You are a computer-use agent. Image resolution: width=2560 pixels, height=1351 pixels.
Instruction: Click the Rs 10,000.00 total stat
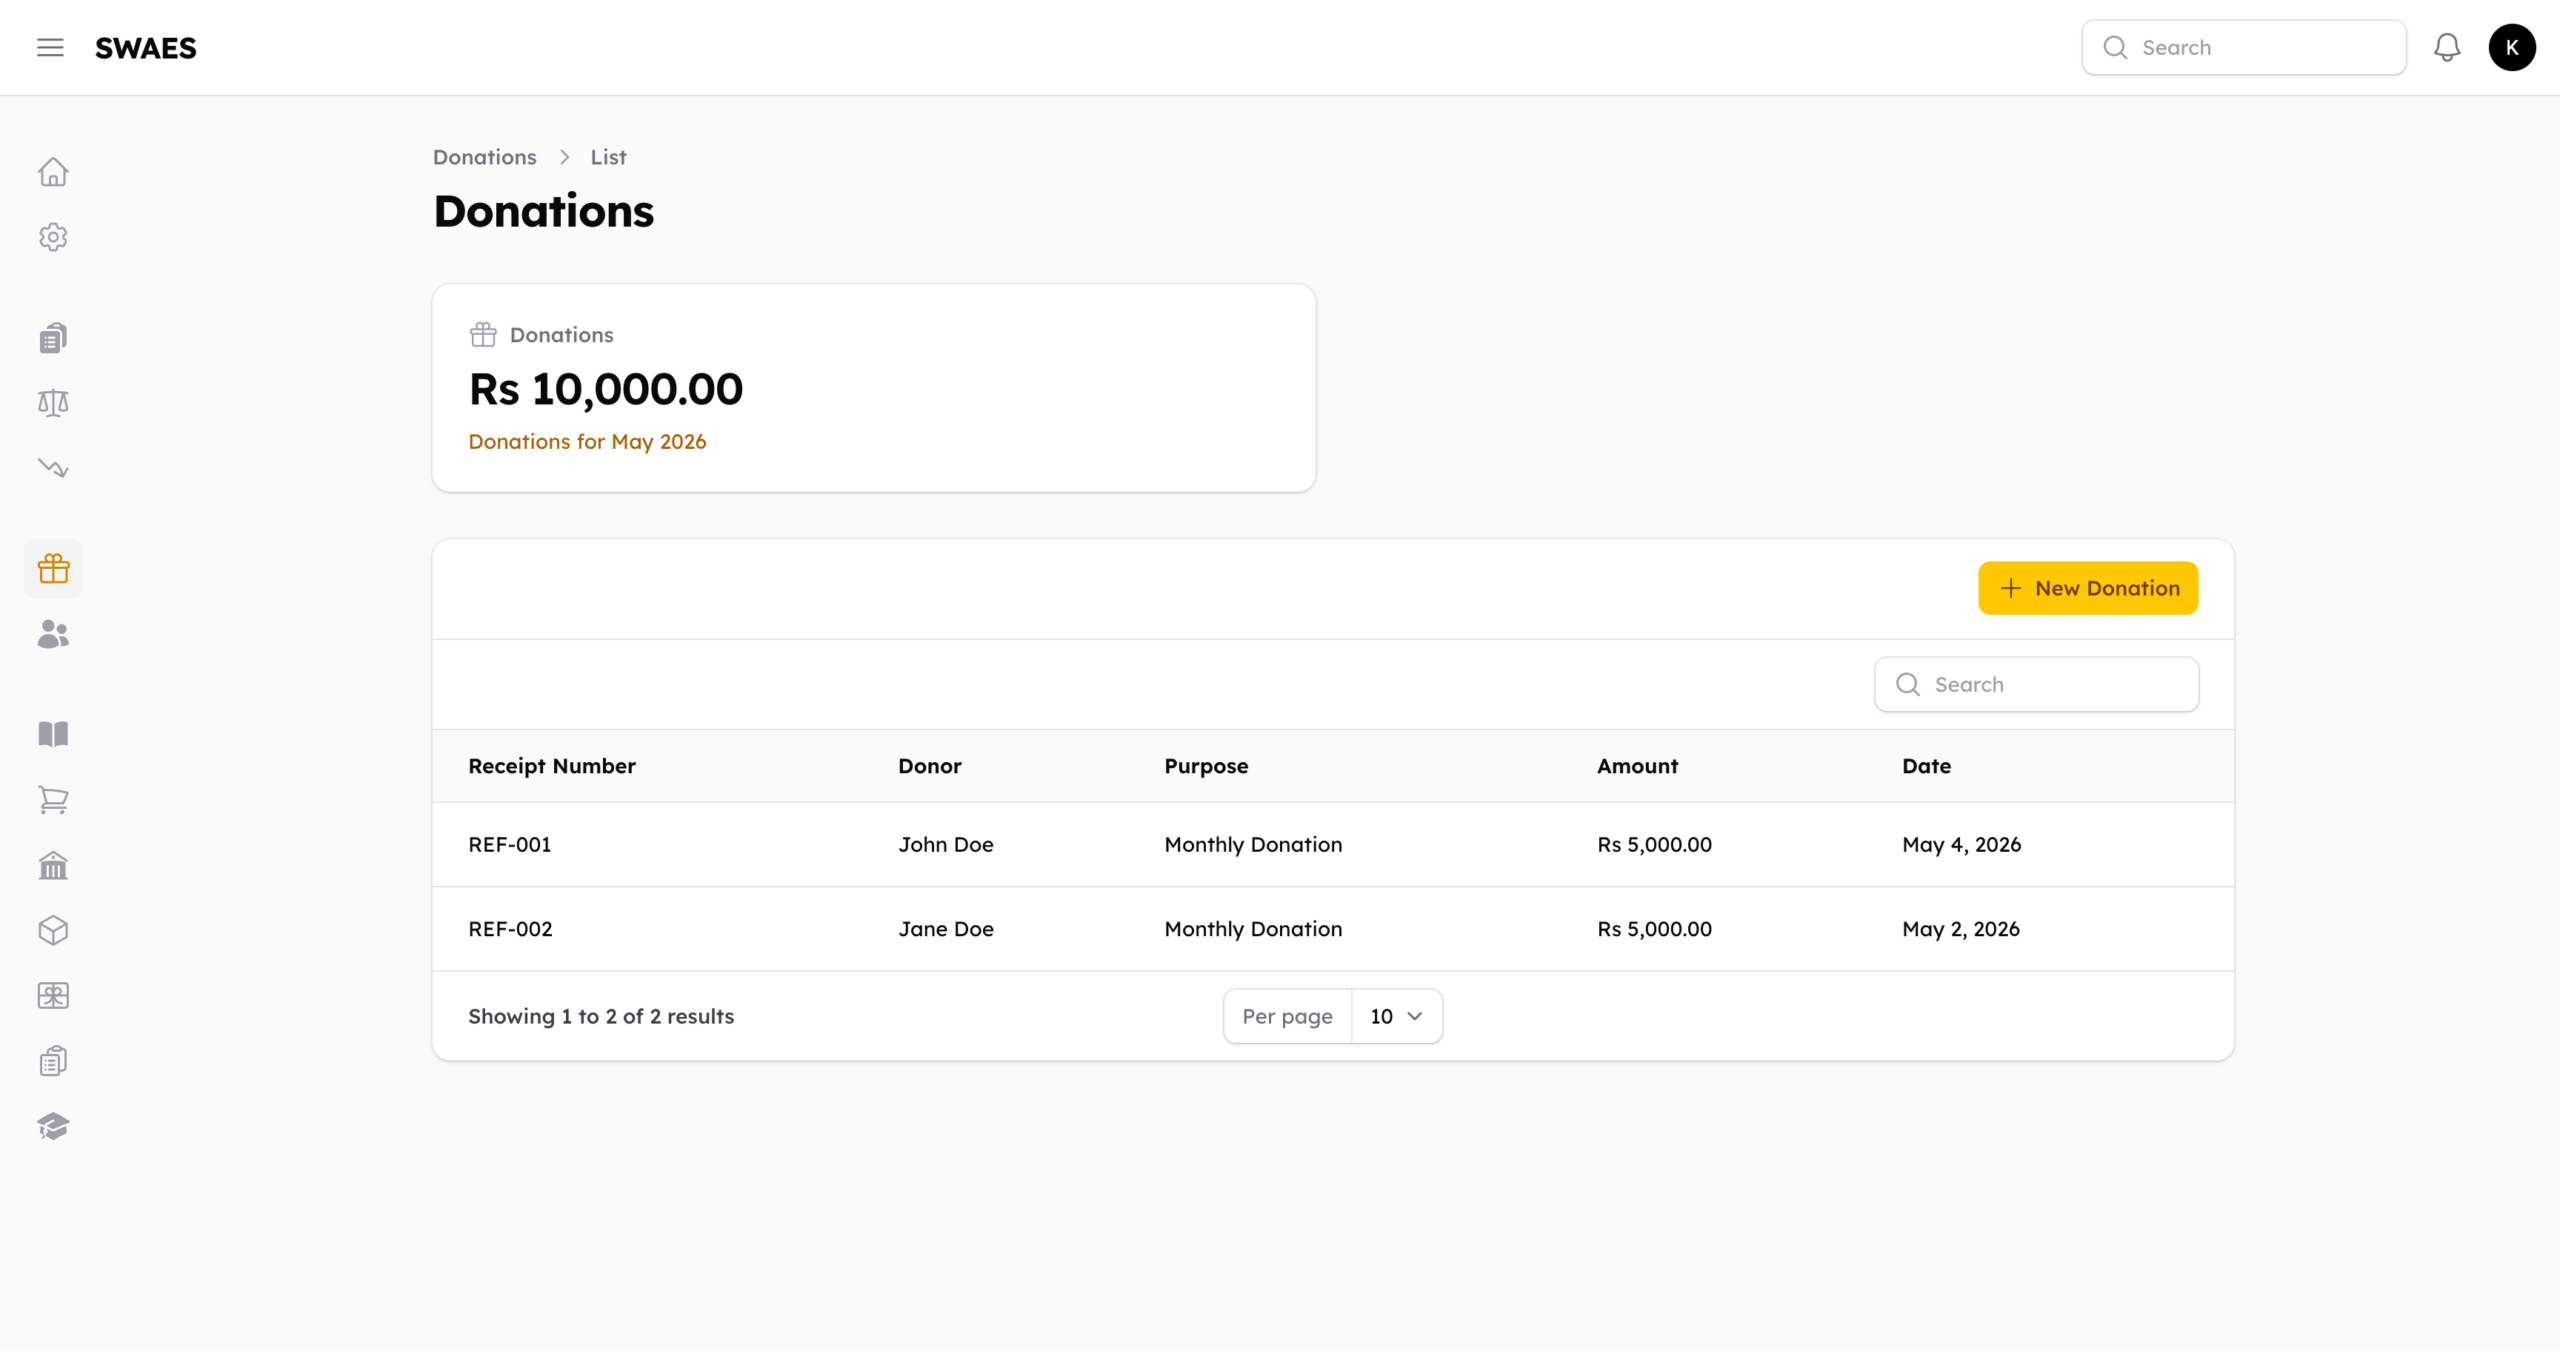tap(606, 389)
